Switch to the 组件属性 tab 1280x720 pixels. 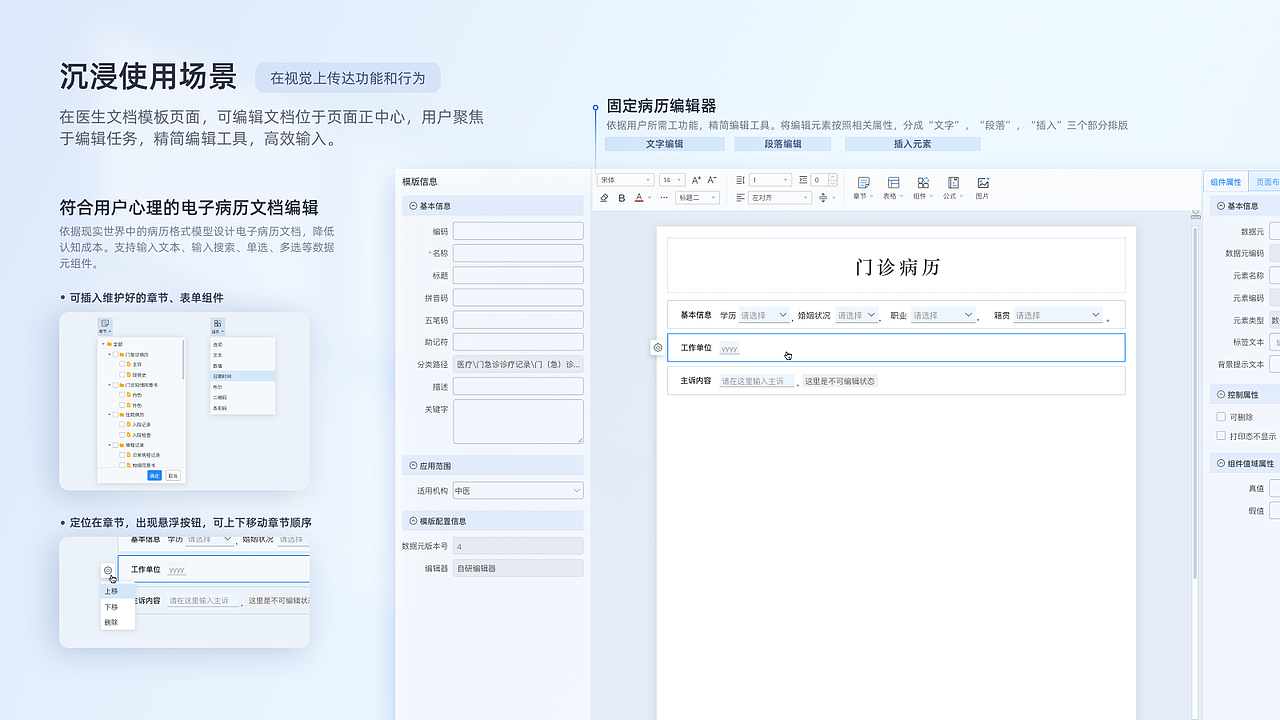1225,182
